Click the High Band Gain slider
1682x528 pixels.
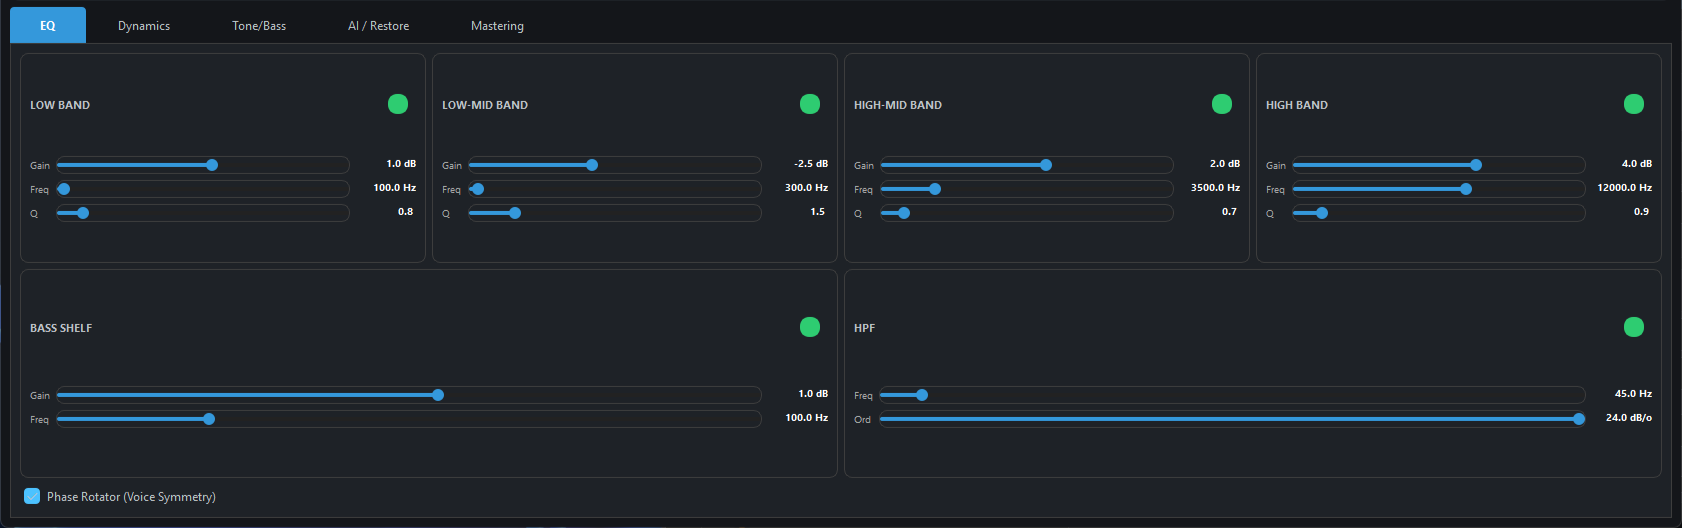pos(1439,165)
